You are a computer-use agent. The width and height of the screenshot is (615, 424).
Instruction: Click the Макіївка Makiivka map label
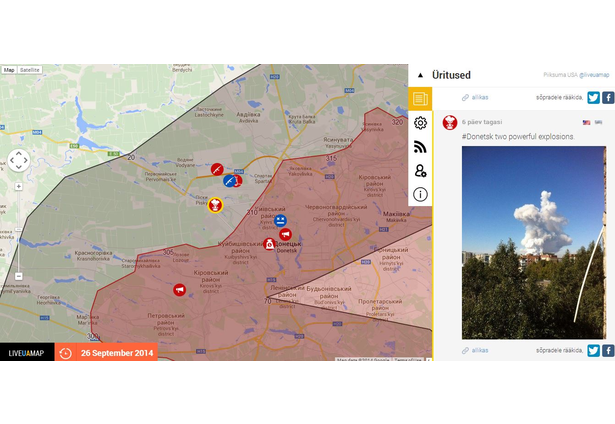tap(396, 217)
